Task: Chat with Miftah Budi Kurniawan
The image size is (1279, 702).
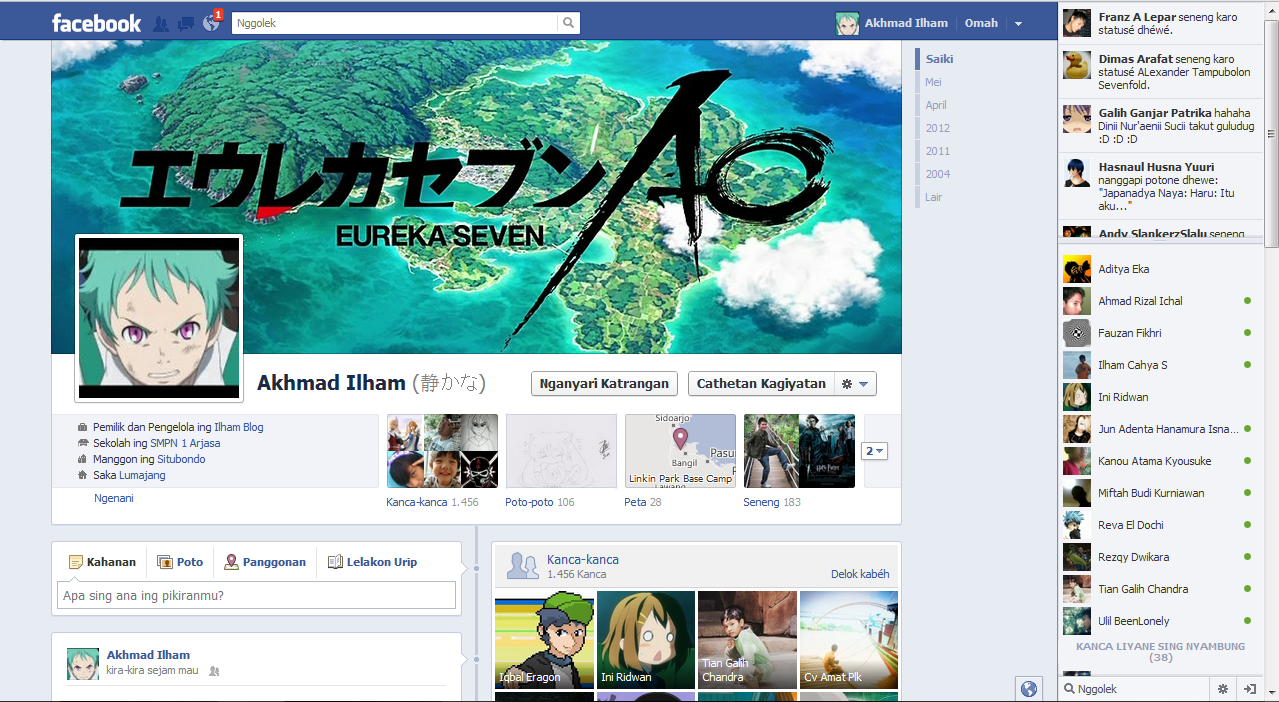Action: click(1160, 493)
